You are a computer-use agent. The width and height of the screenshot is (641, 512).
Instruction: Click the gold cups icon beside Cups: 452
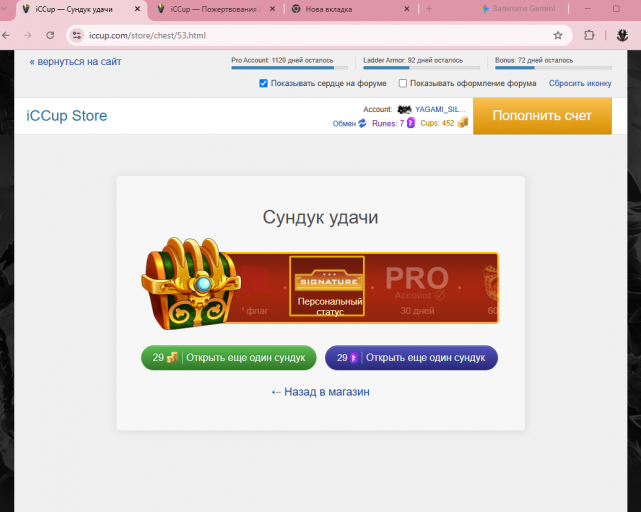tap(462, 122)
